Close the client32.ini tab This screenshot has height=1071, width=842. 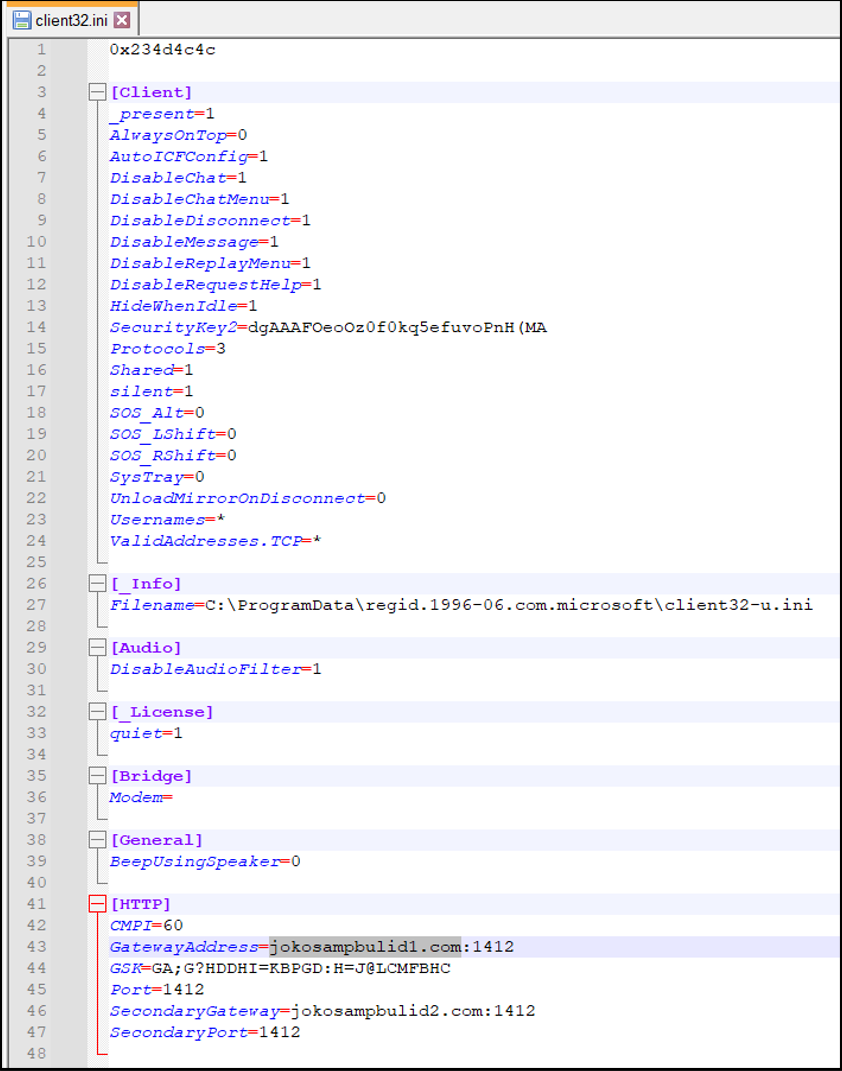[121, 20]
